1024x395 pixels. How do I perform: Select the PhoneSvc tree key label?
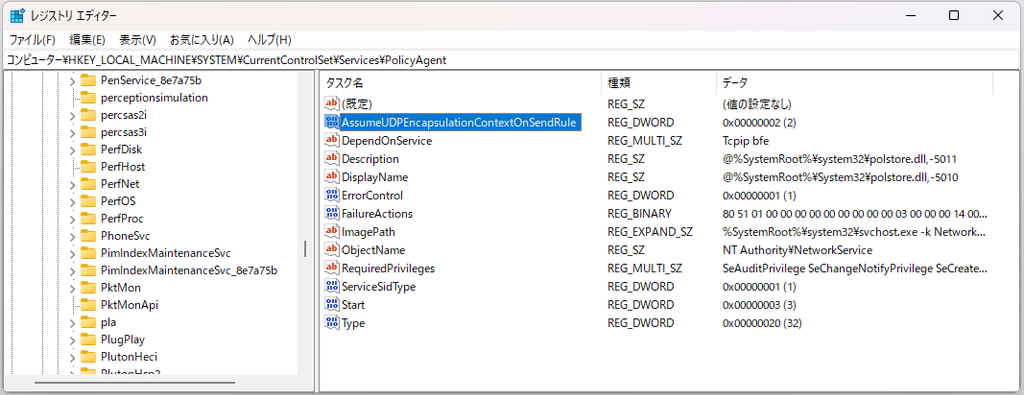126,236
